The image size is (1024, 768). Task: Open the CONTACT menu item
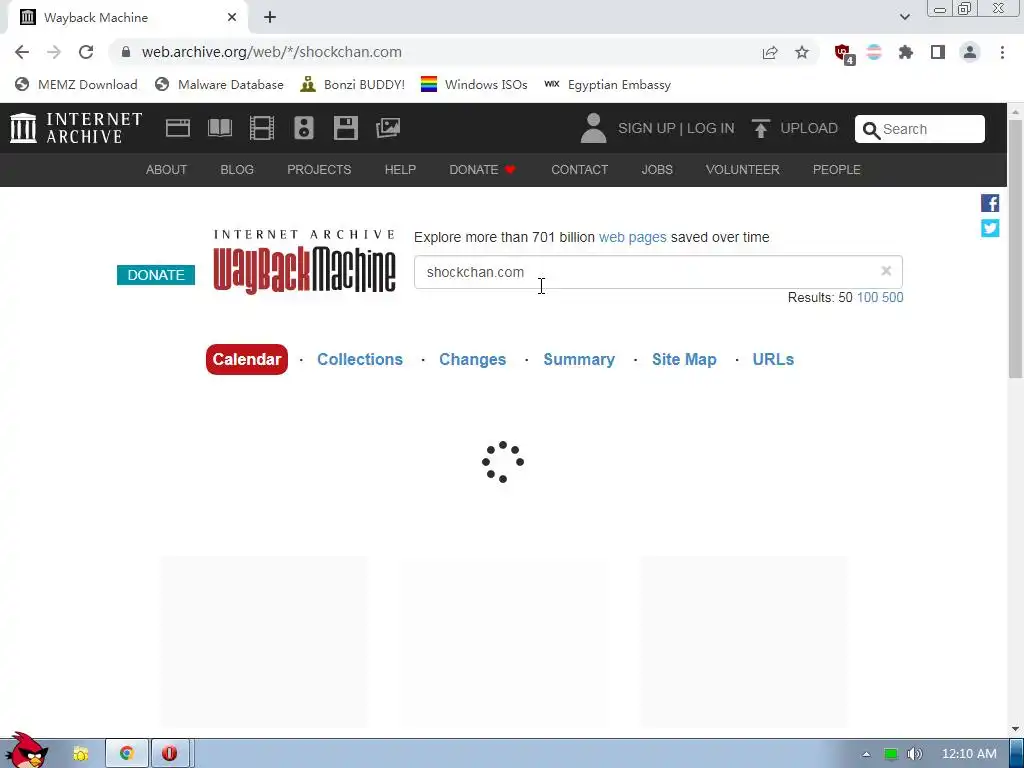(579, 170)
